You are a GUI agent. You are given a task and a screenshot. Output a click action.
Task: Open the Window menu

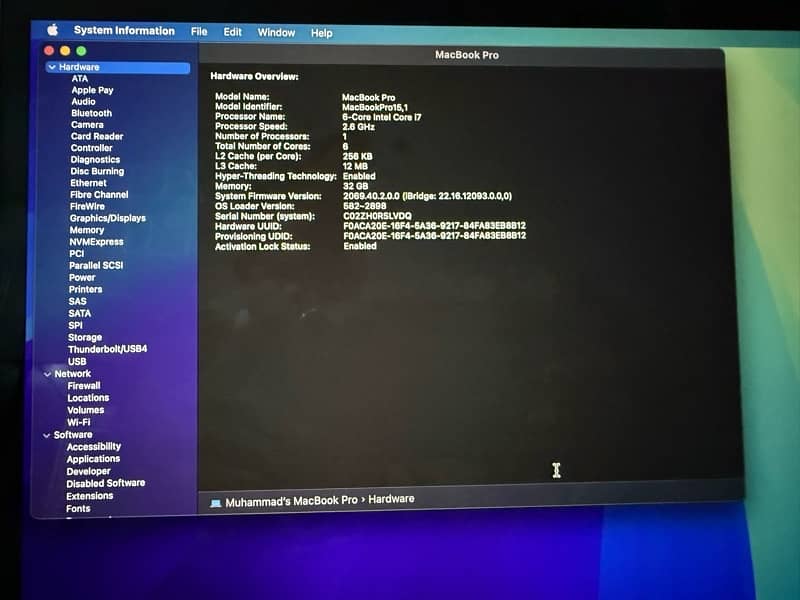point(276,33)
